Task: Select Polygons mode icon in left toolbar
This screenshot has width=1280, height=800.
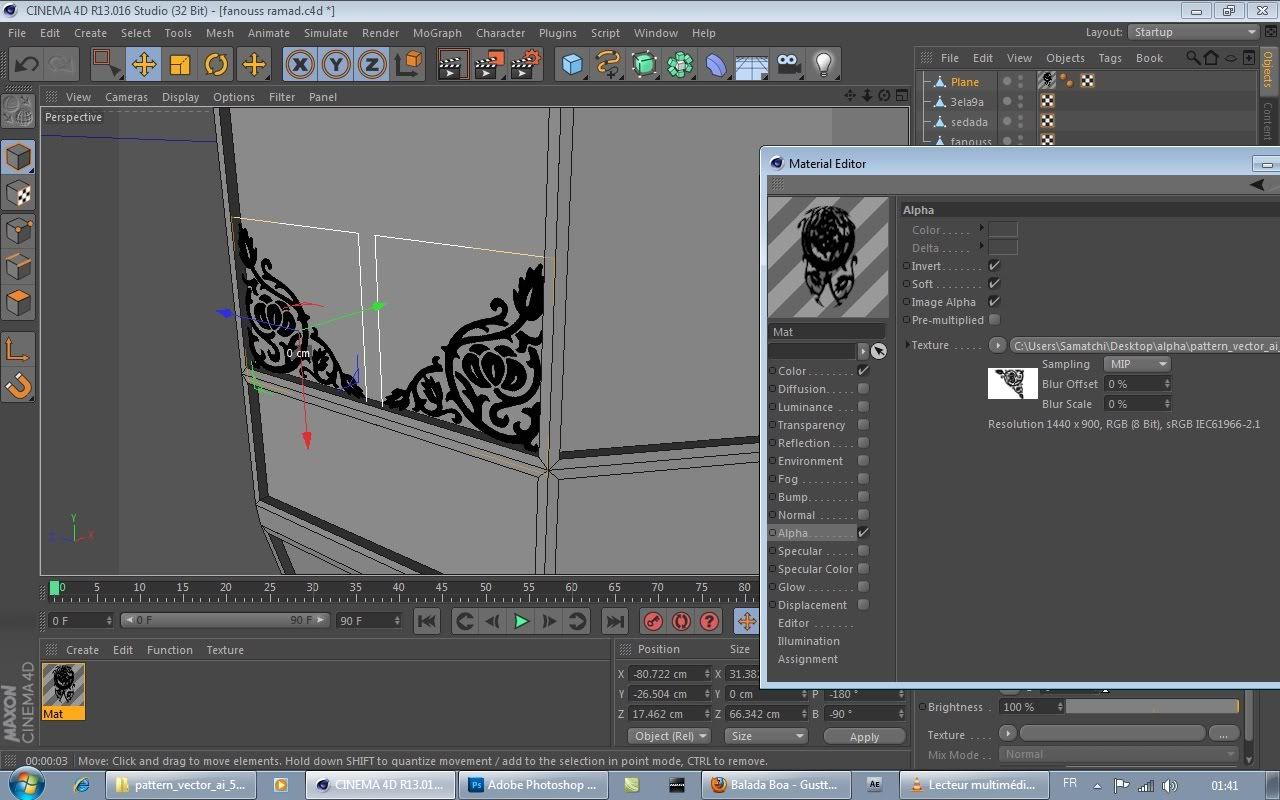Action: (19, 302)
